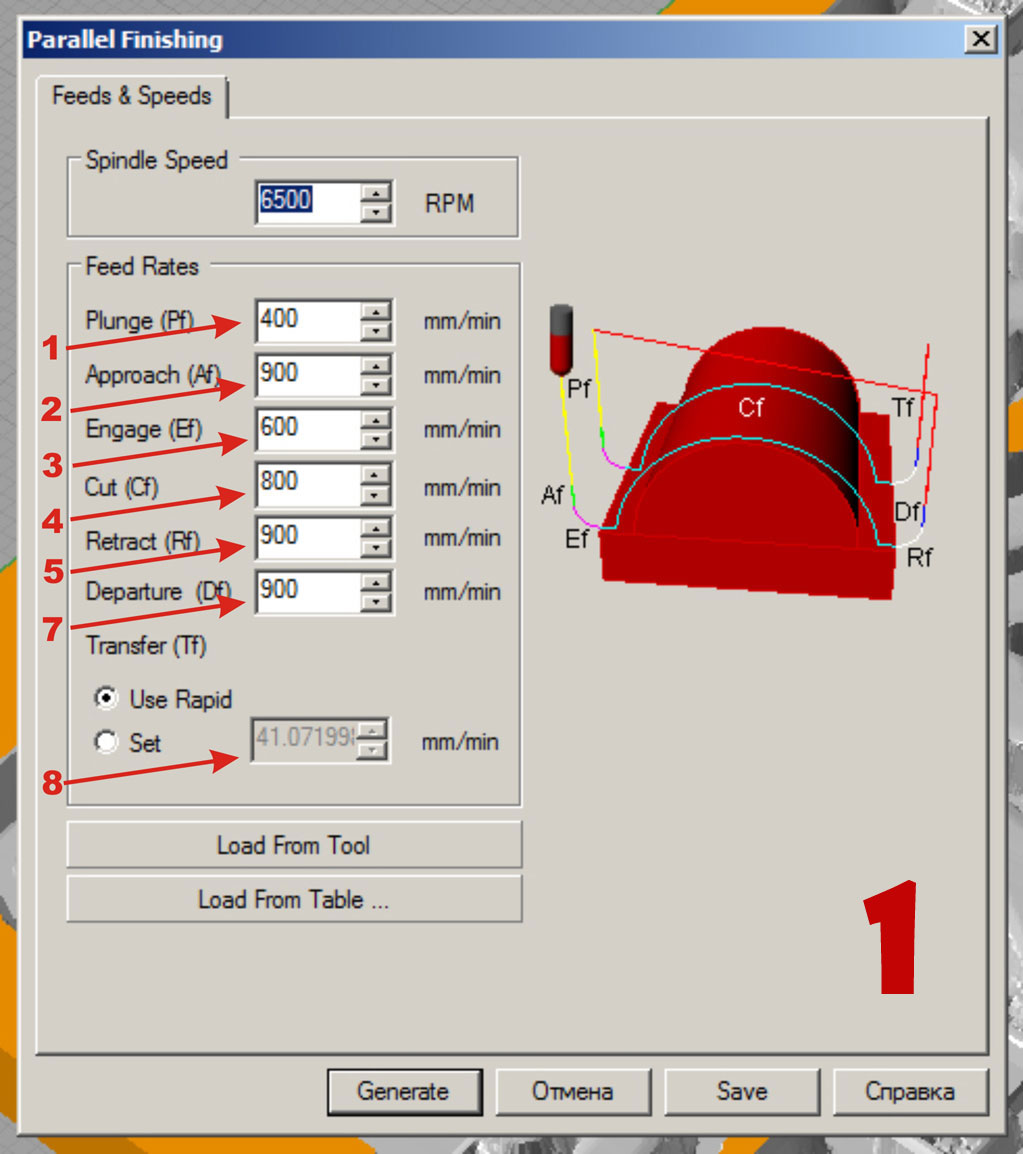This screenshot has height=1154, width=1023.
Task: Click the Plunge (Pf) feed rate field
Action: (306, 321)
